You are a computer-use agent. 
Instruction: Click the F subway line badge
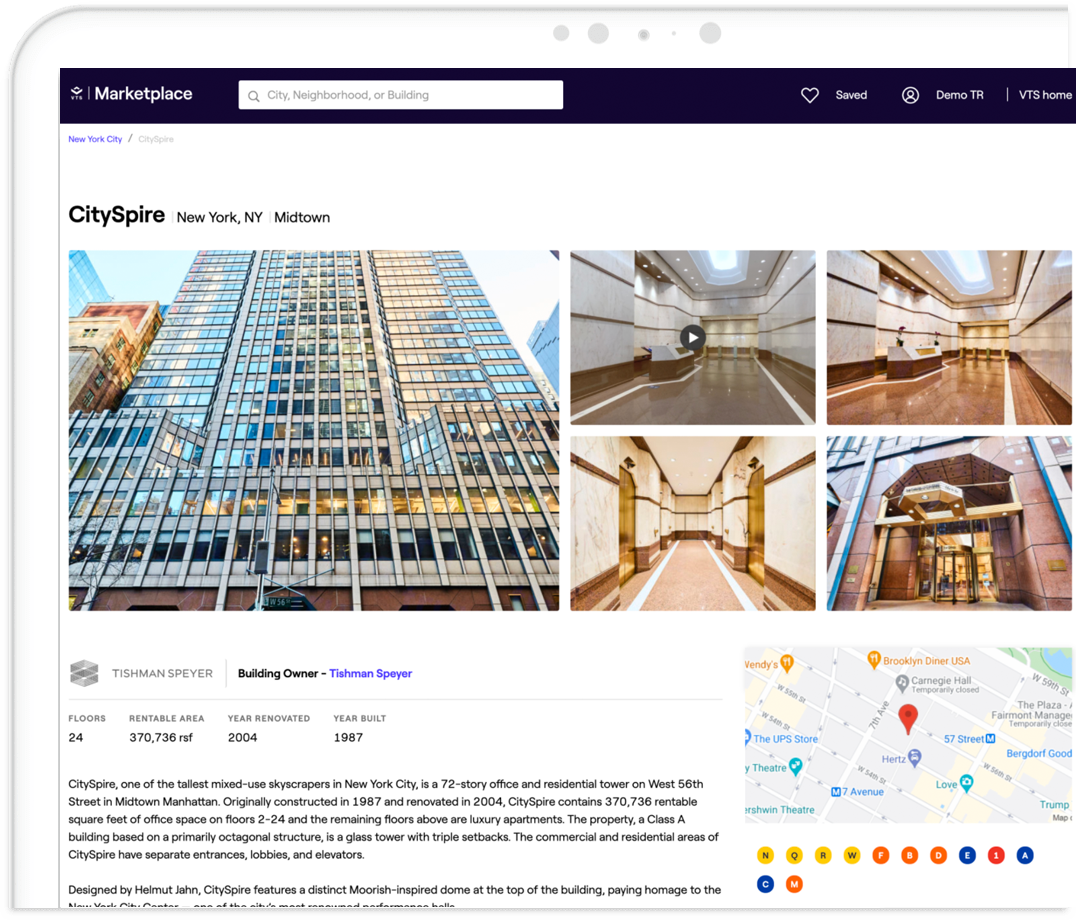(x=880, y=856)
